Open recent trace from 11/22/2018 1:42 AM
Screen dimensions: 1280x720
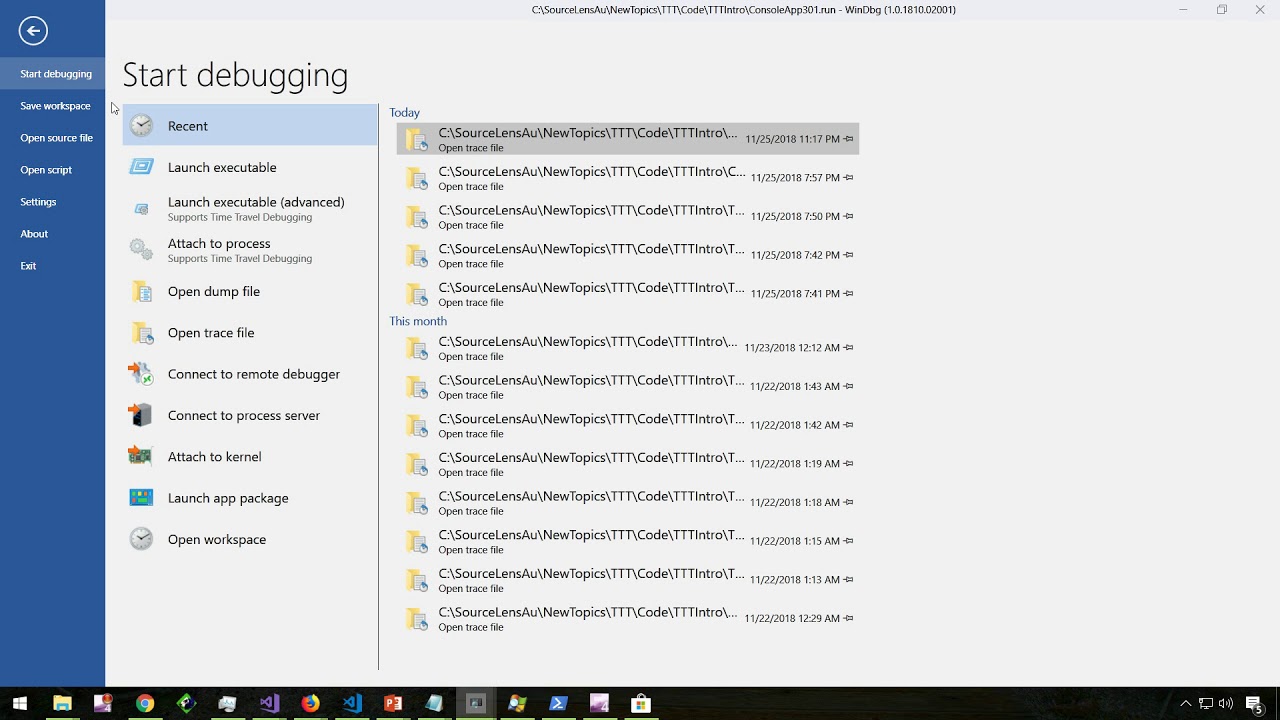tap(628, 425)
